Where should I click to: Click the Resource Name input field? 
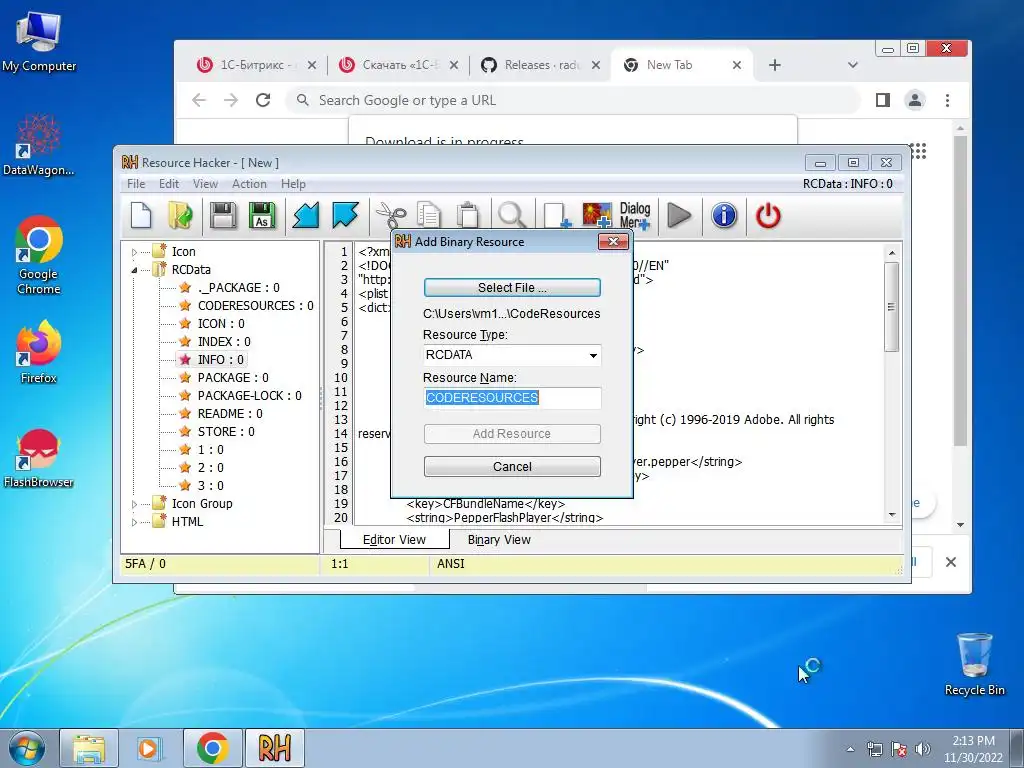(x=512, y=398)
